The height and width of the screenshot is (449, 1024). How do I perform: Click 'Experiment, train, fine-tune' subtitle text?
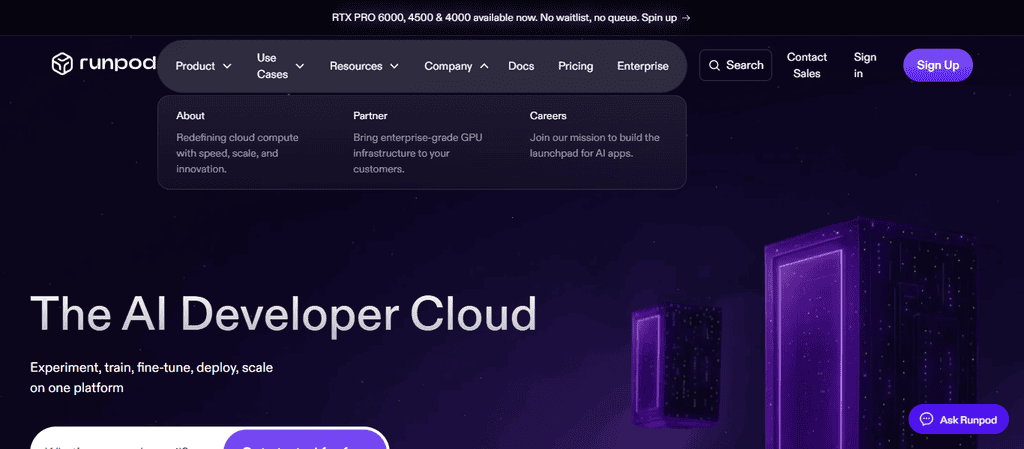[x=152, y=378]
